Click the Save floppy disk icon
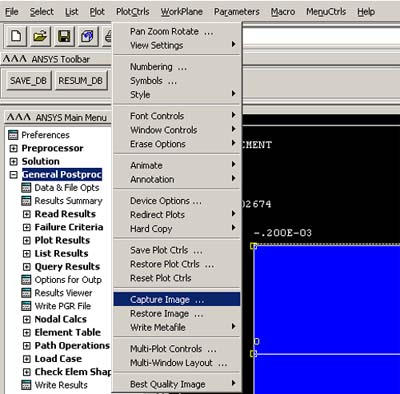400x394 pixels. 64,36
